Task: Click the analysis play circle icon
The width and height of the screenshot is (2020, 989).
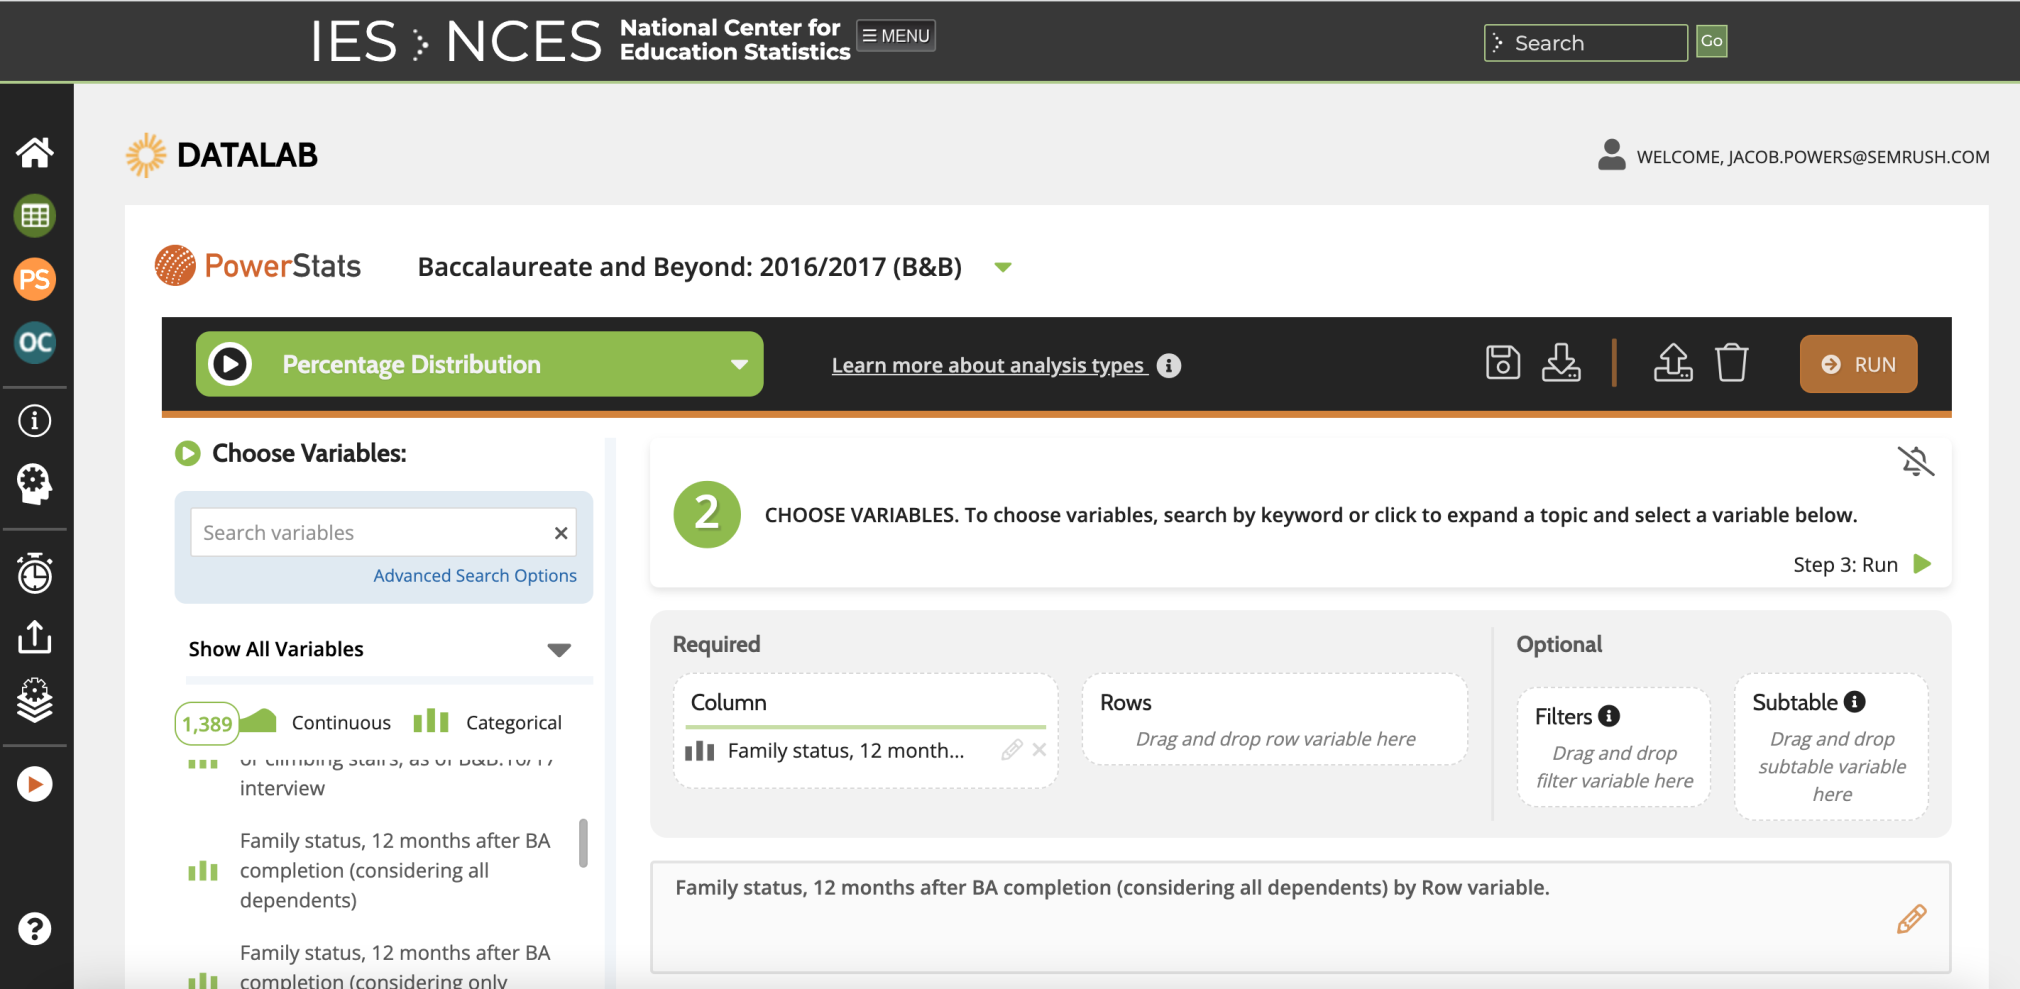Action: pos(230,364)
